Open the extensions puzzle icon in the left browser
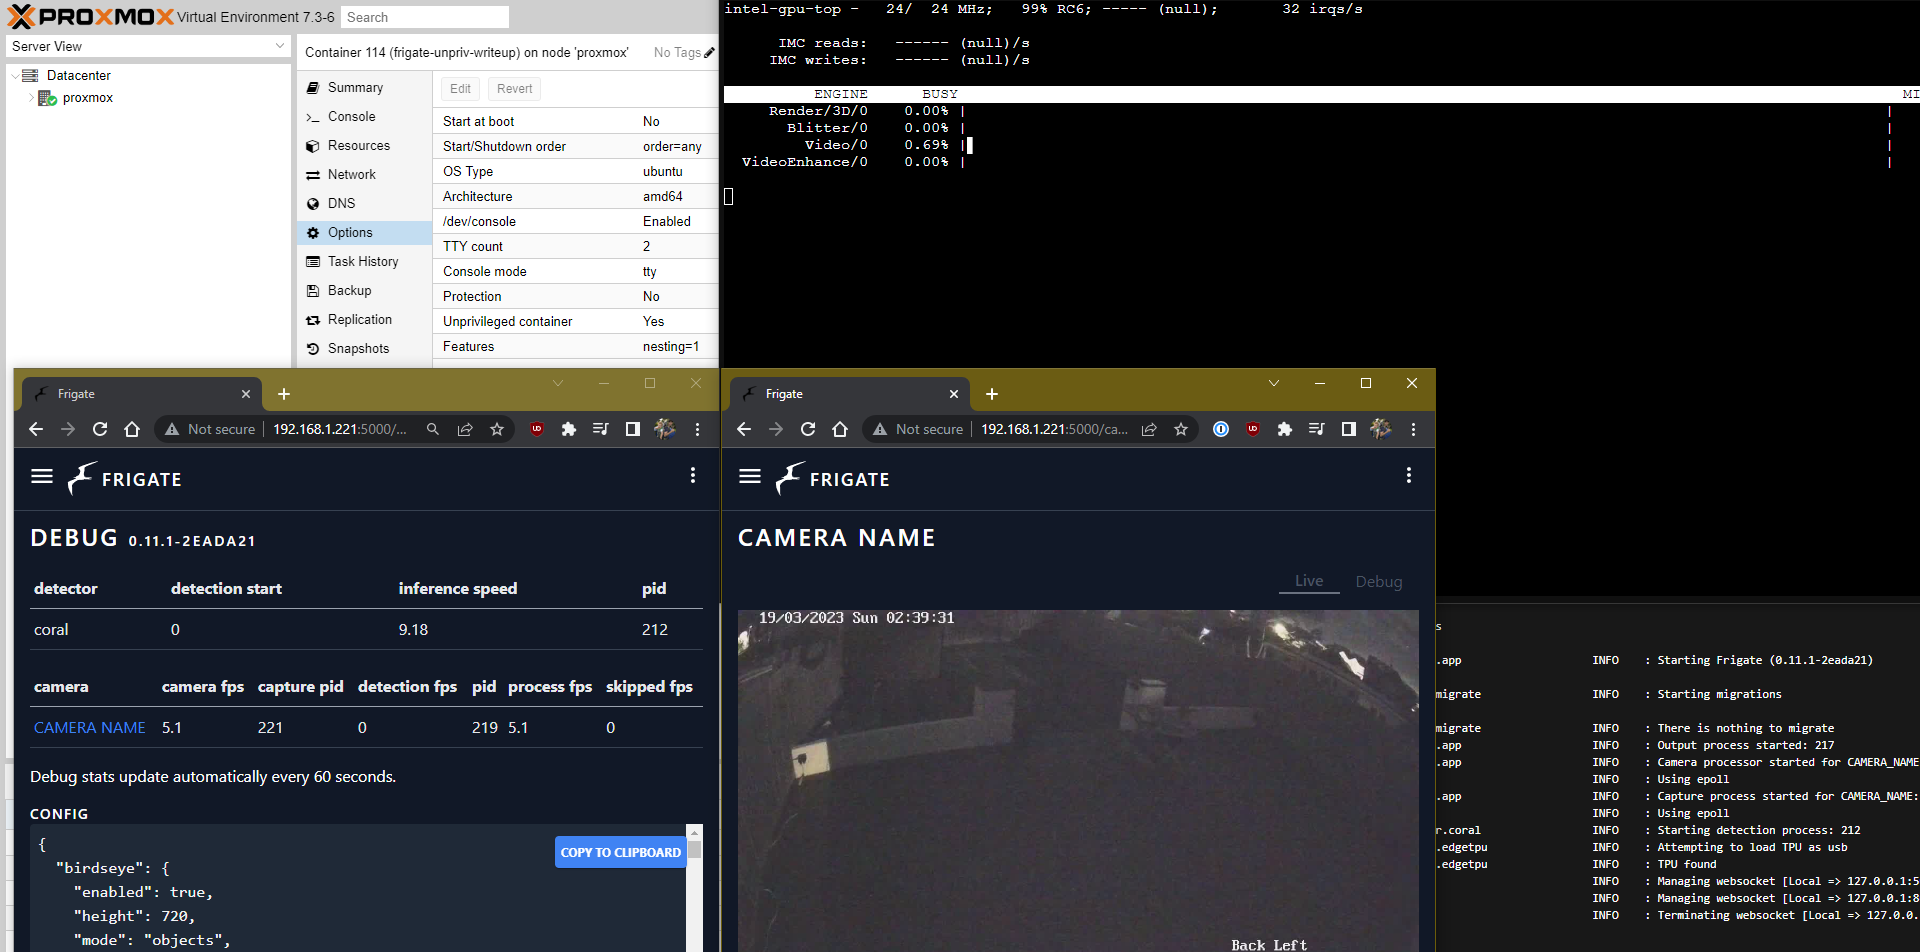This screenshot has height=952, width=1920. tap(569, 429)
